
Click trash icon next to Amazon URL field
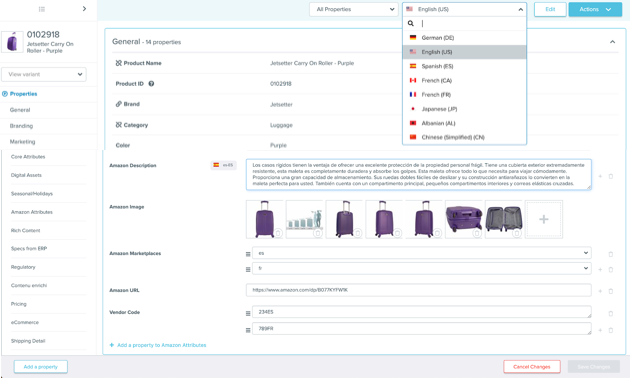click(611, 291)
